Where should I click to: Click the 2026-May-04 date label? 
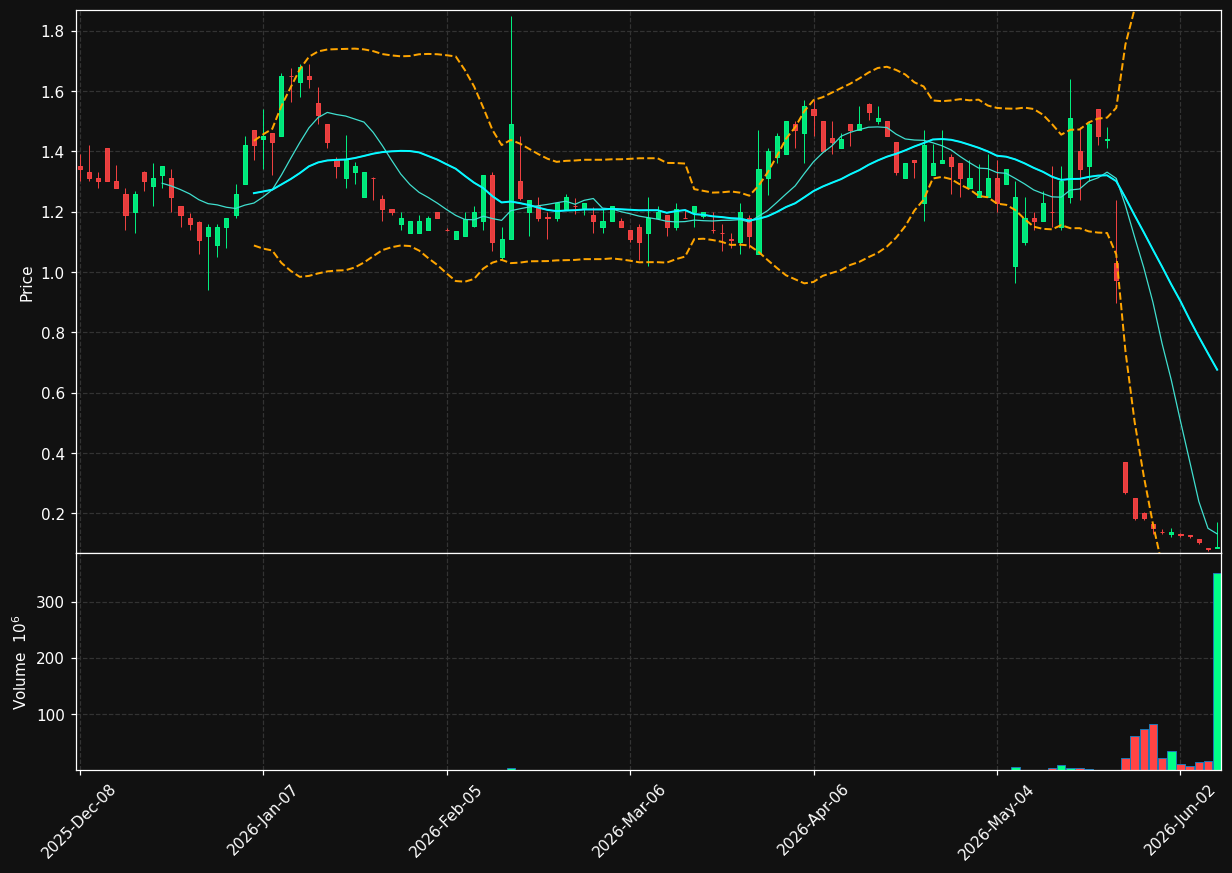click(x=995, y=821)
